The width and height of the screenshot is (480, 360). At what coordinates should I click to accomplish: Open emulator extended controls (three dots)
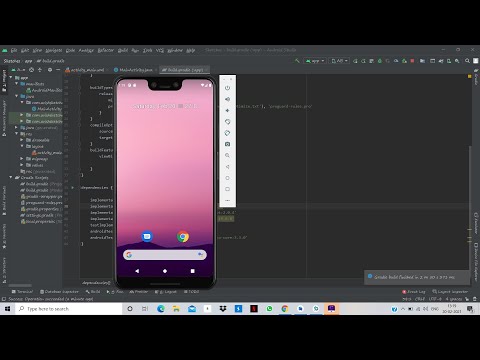pyautogui.click(x=227, y=200)
